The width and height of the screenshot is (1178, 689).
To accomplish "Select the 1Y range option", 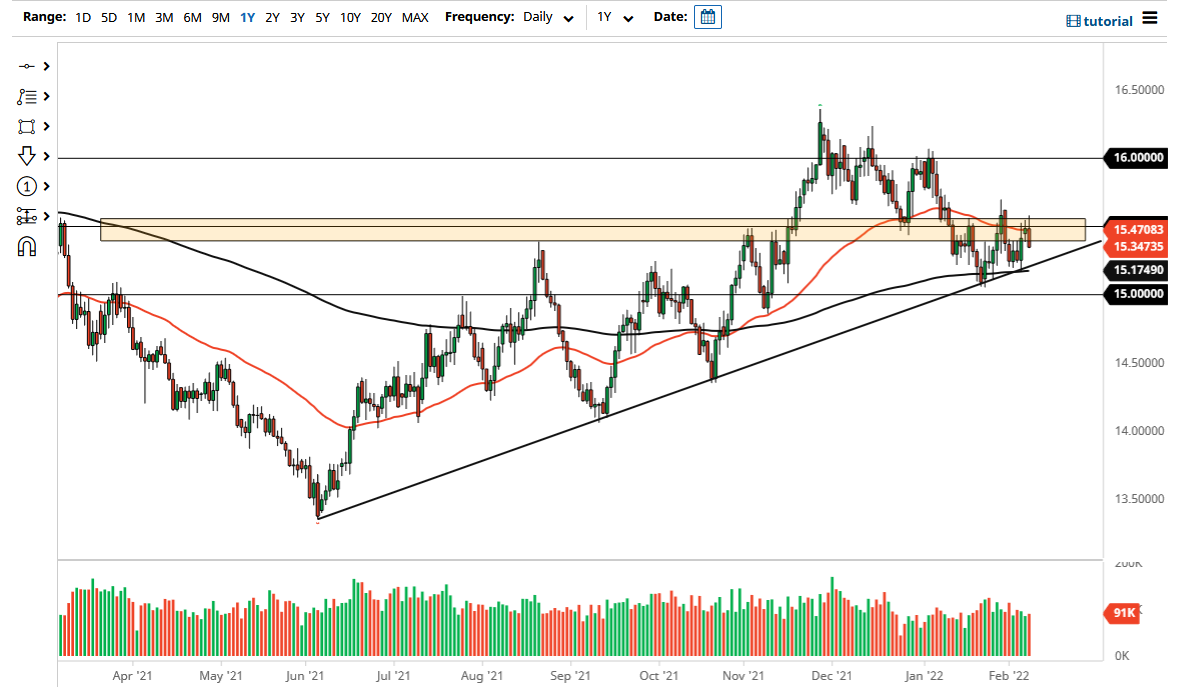I will point(247,17).
